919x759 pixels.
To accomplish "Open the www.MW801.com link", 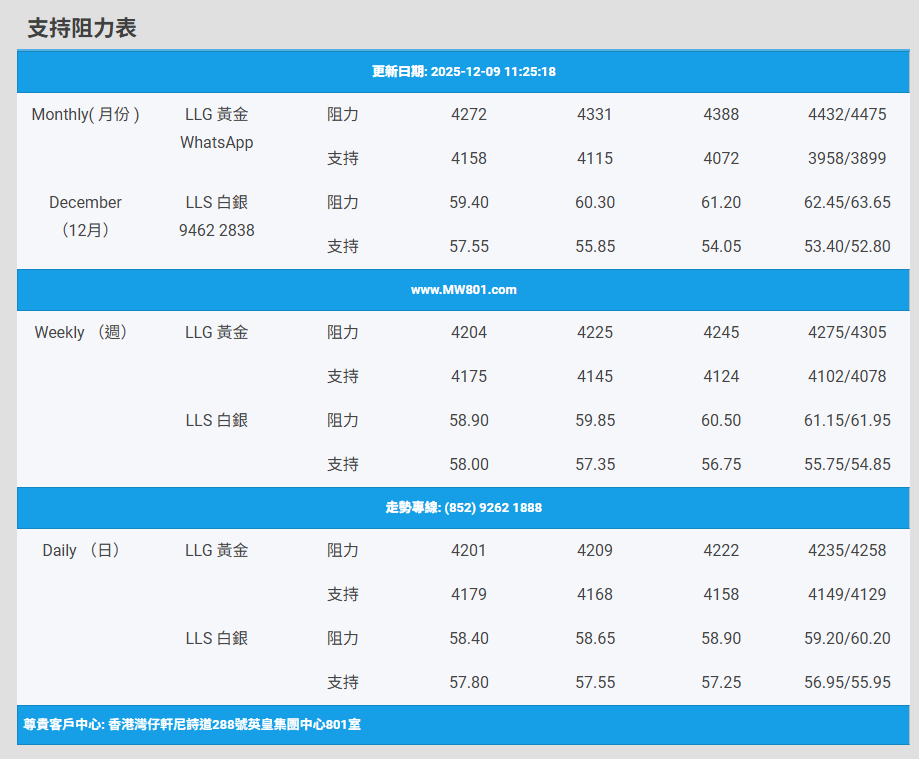I will (463, 290).
